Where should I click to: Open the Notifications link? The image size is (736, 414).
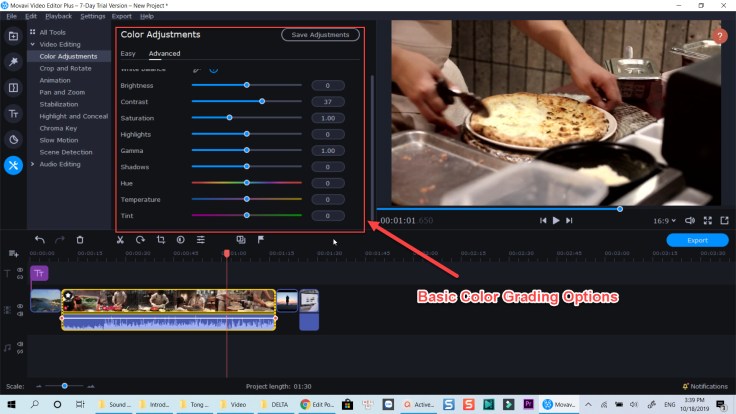(x=705, y=386)
